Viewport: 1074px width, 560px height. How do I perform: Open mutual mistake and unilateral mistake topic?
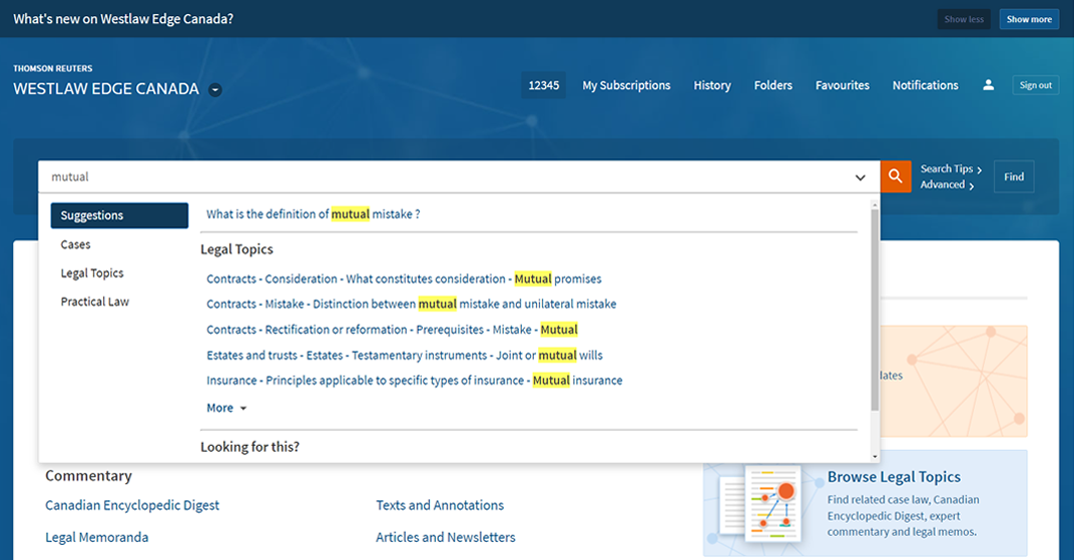pos(411,304)
